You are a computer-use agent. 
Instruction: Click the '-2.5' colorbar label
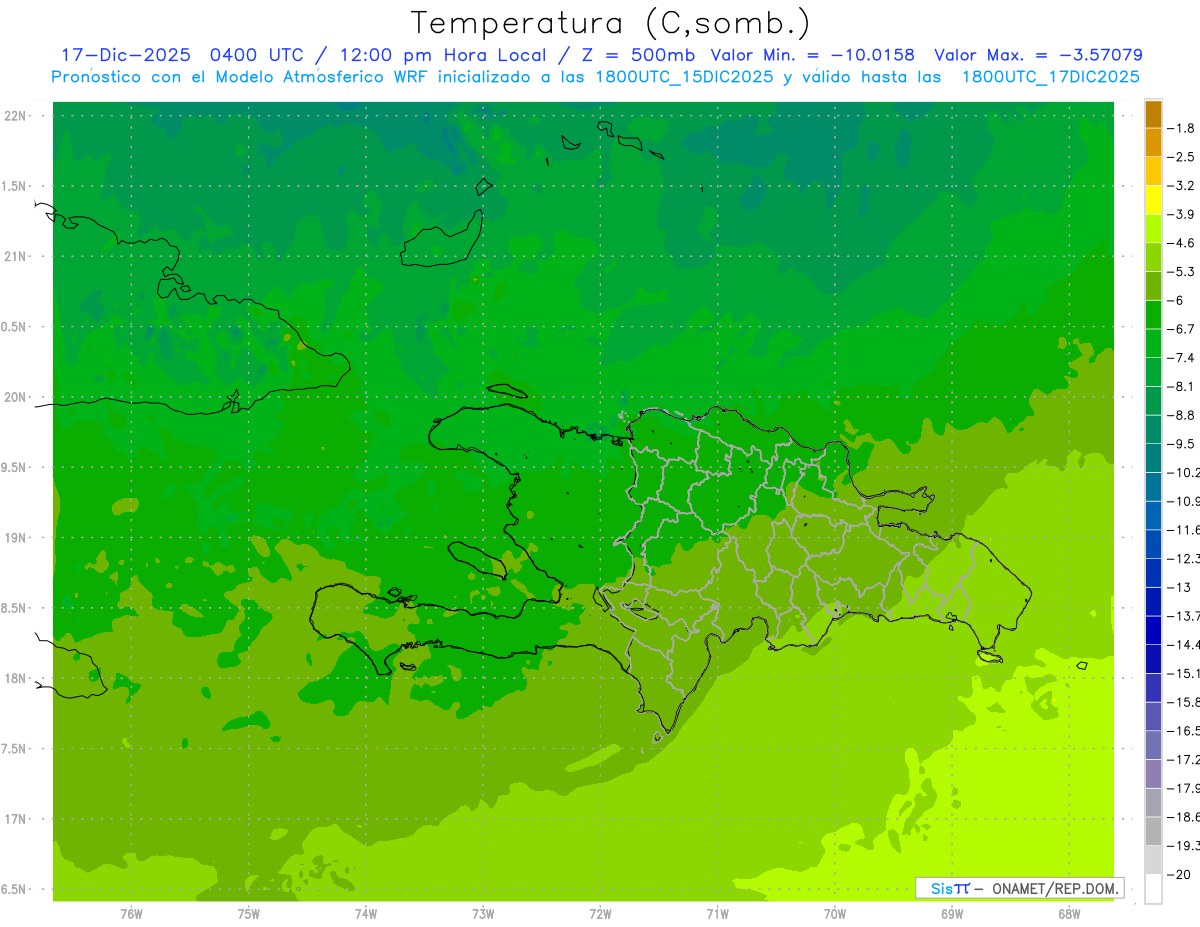pyautogui.click(x=1181, y=157)
